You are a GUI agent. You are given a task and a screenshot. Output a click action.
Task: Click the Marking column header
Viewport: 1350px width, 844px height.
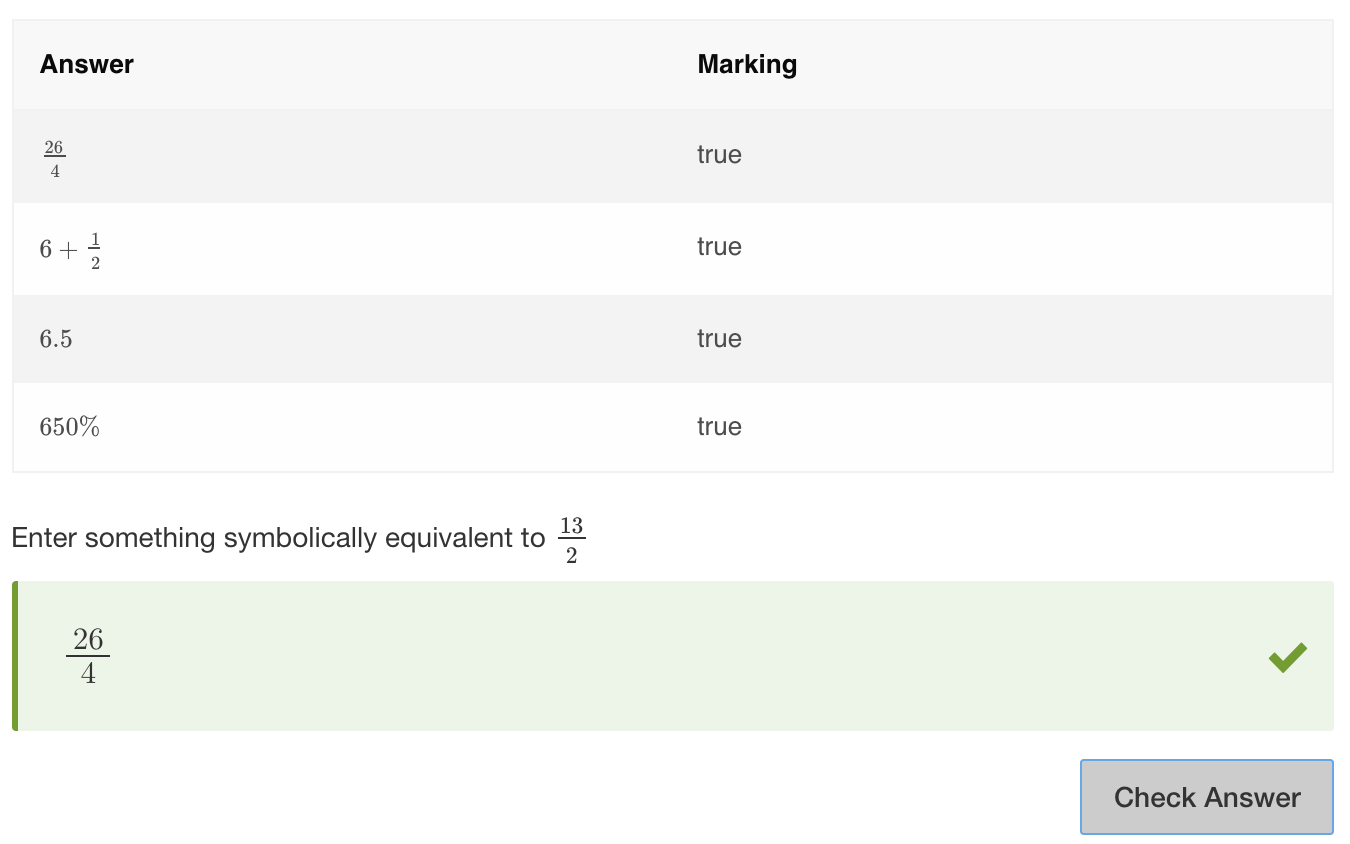tap(747, 64)
